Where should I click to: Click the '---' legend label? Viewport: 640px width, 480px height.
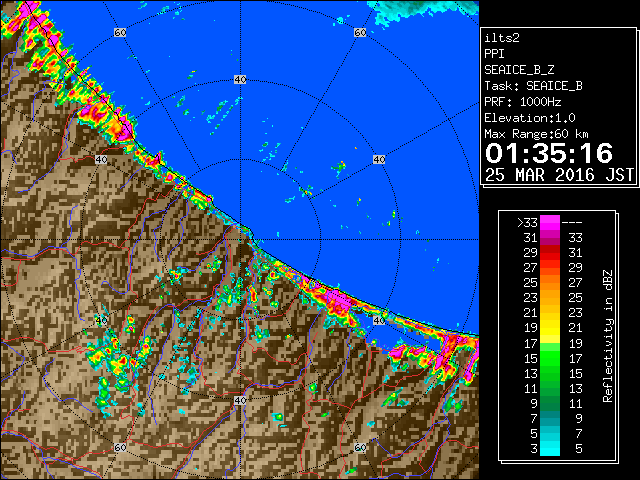click(x=572, y=222)
